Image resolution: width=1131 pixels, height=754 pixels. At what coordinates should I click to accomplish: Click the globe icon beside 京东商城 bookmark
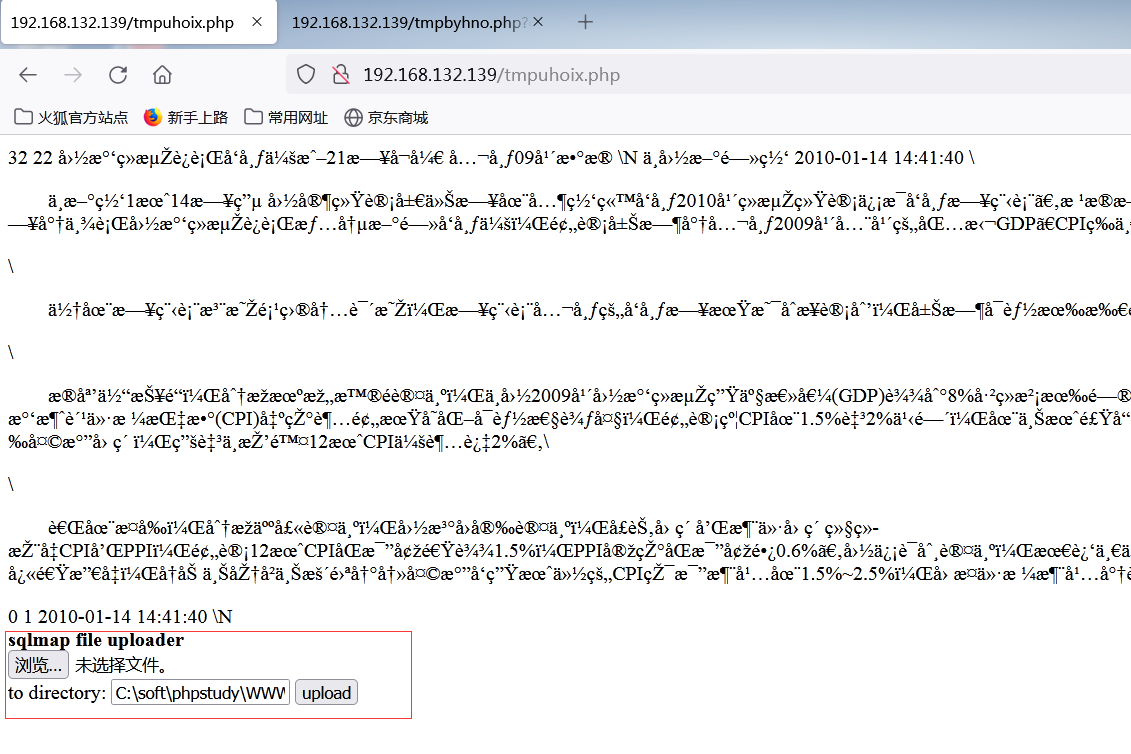(353, 116)
